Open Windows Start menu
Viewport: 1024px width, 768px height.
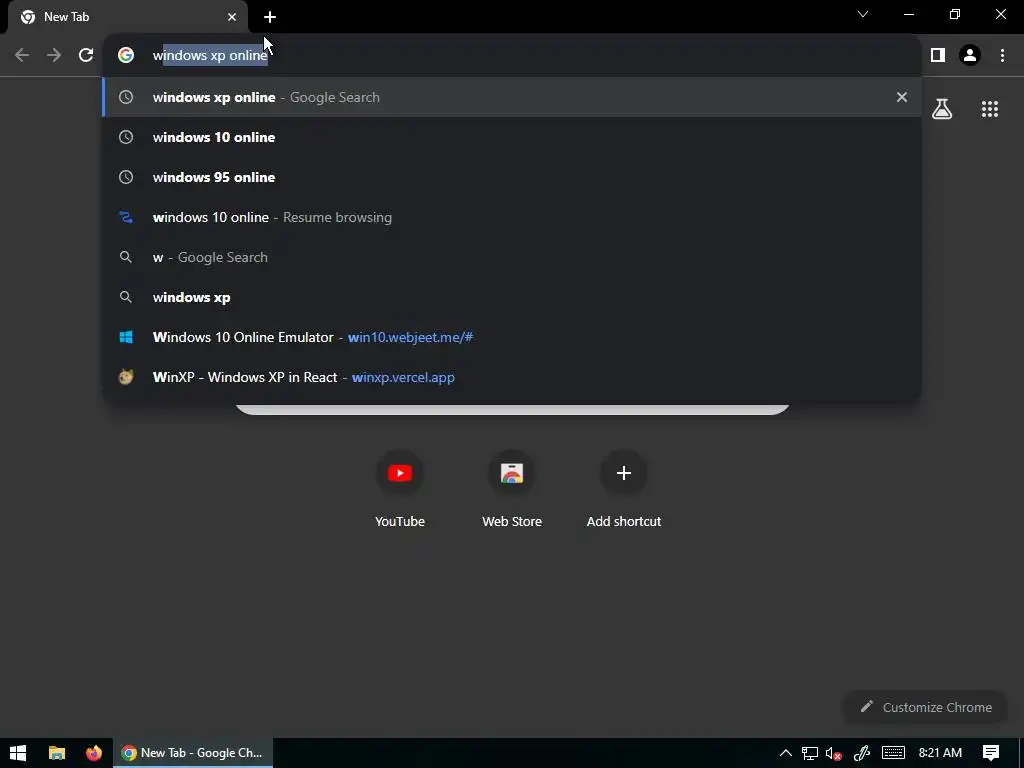(x=18, y=753)
